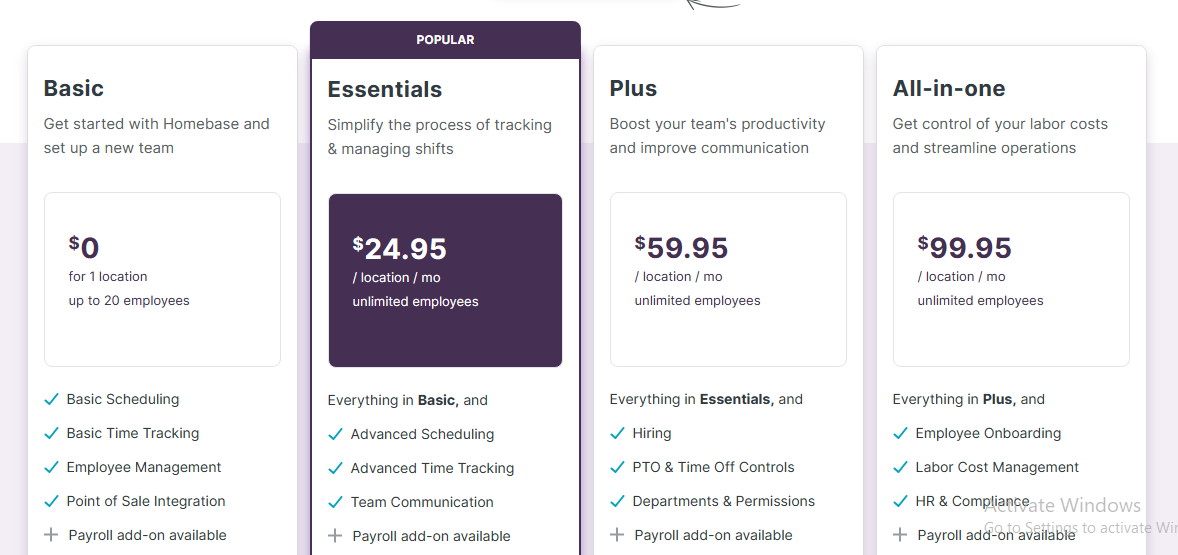Click the All-in-one plan heading
The image size is (1178, 555).
click(949, 89)
